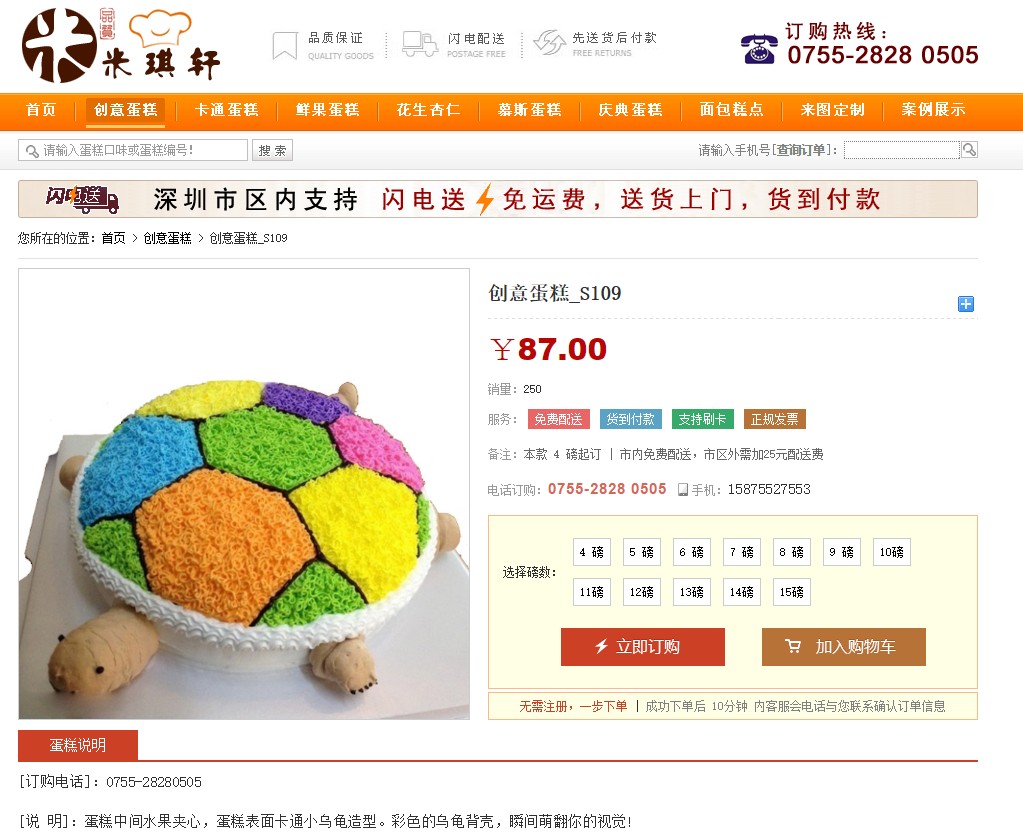
Task: Click the order query magnifier icon
Action: [x=969, y=150]
